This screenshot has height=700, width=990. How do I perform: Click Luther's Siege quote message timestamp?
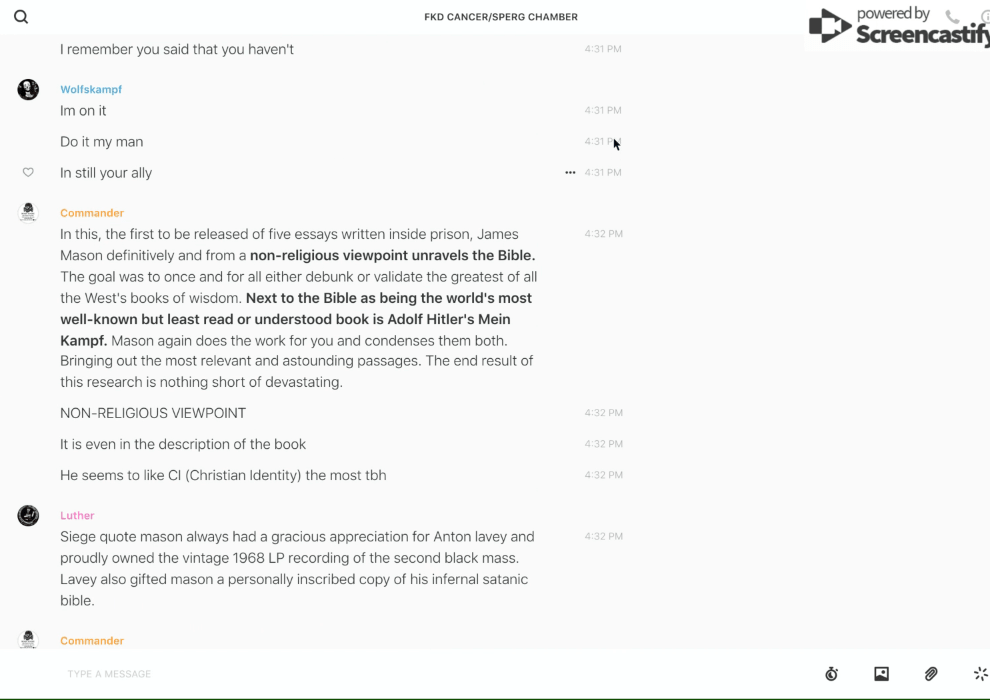(x=603, y=537)
